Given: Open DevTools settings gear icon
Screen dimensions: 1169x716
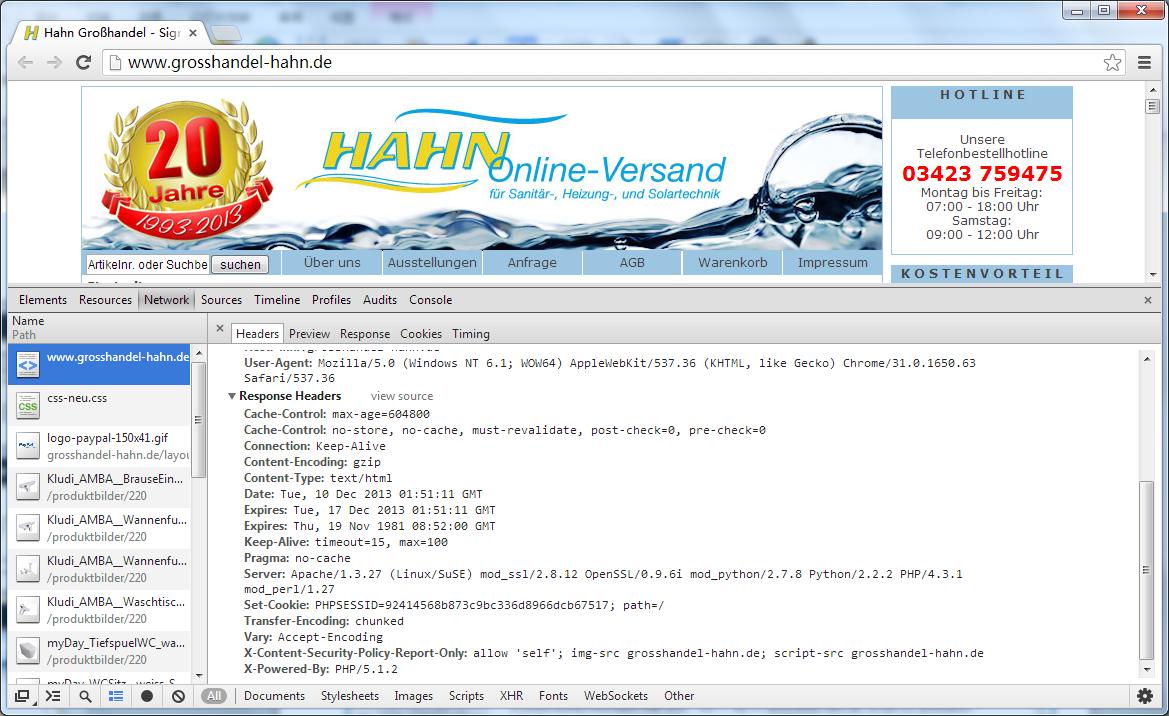Looking at the screenshot, I should pyautogui.click(x=1144, y=696).
